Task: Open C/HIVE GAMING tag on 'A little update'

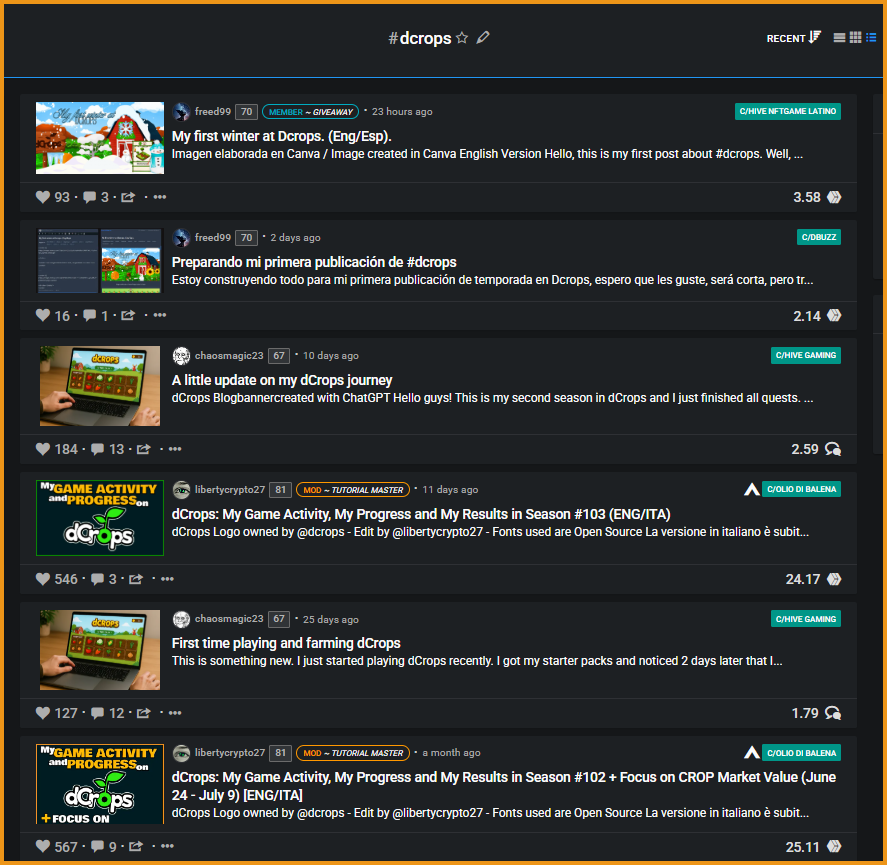Action: click(x=806, y=355)
